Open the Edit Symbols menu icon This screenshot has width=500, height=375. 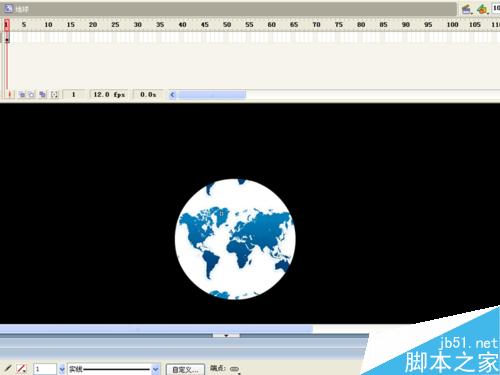(x=482, y=9)
